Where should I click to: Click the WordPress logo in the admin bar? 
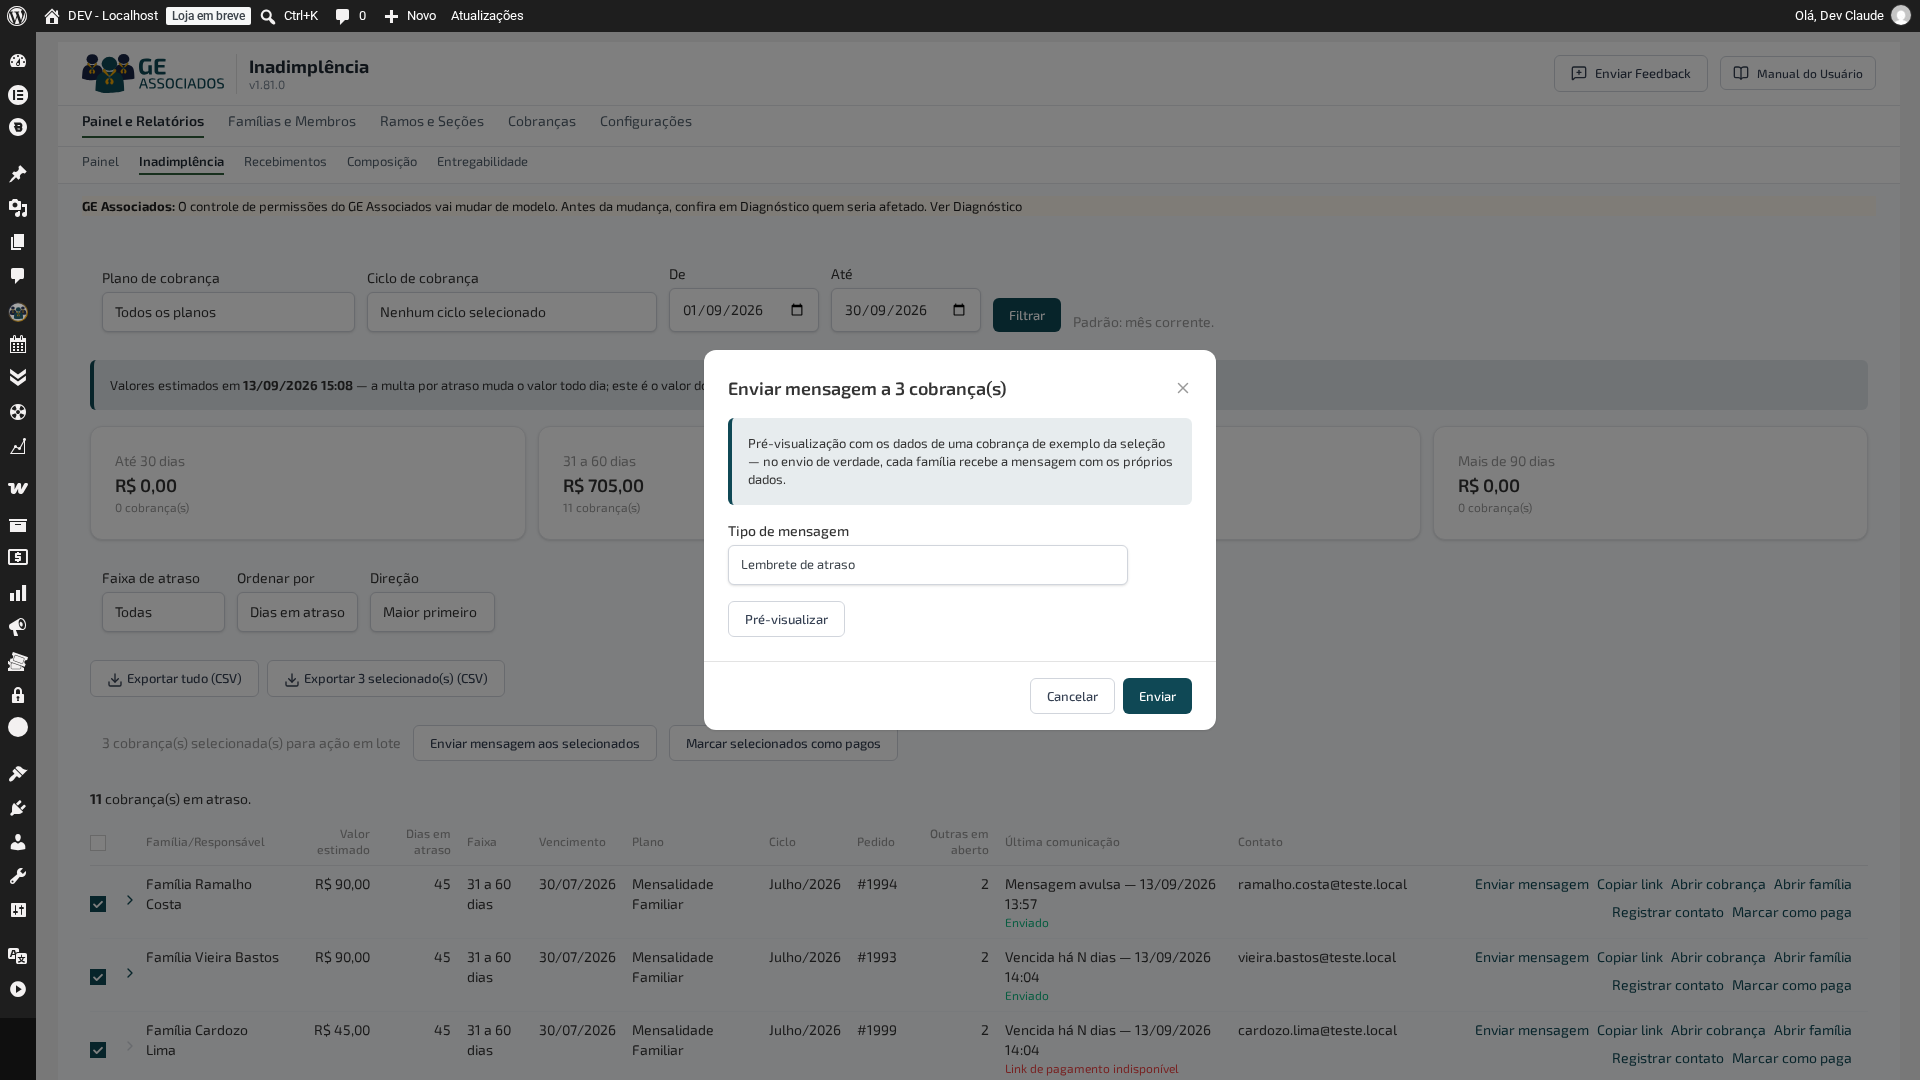coord(17,16)
